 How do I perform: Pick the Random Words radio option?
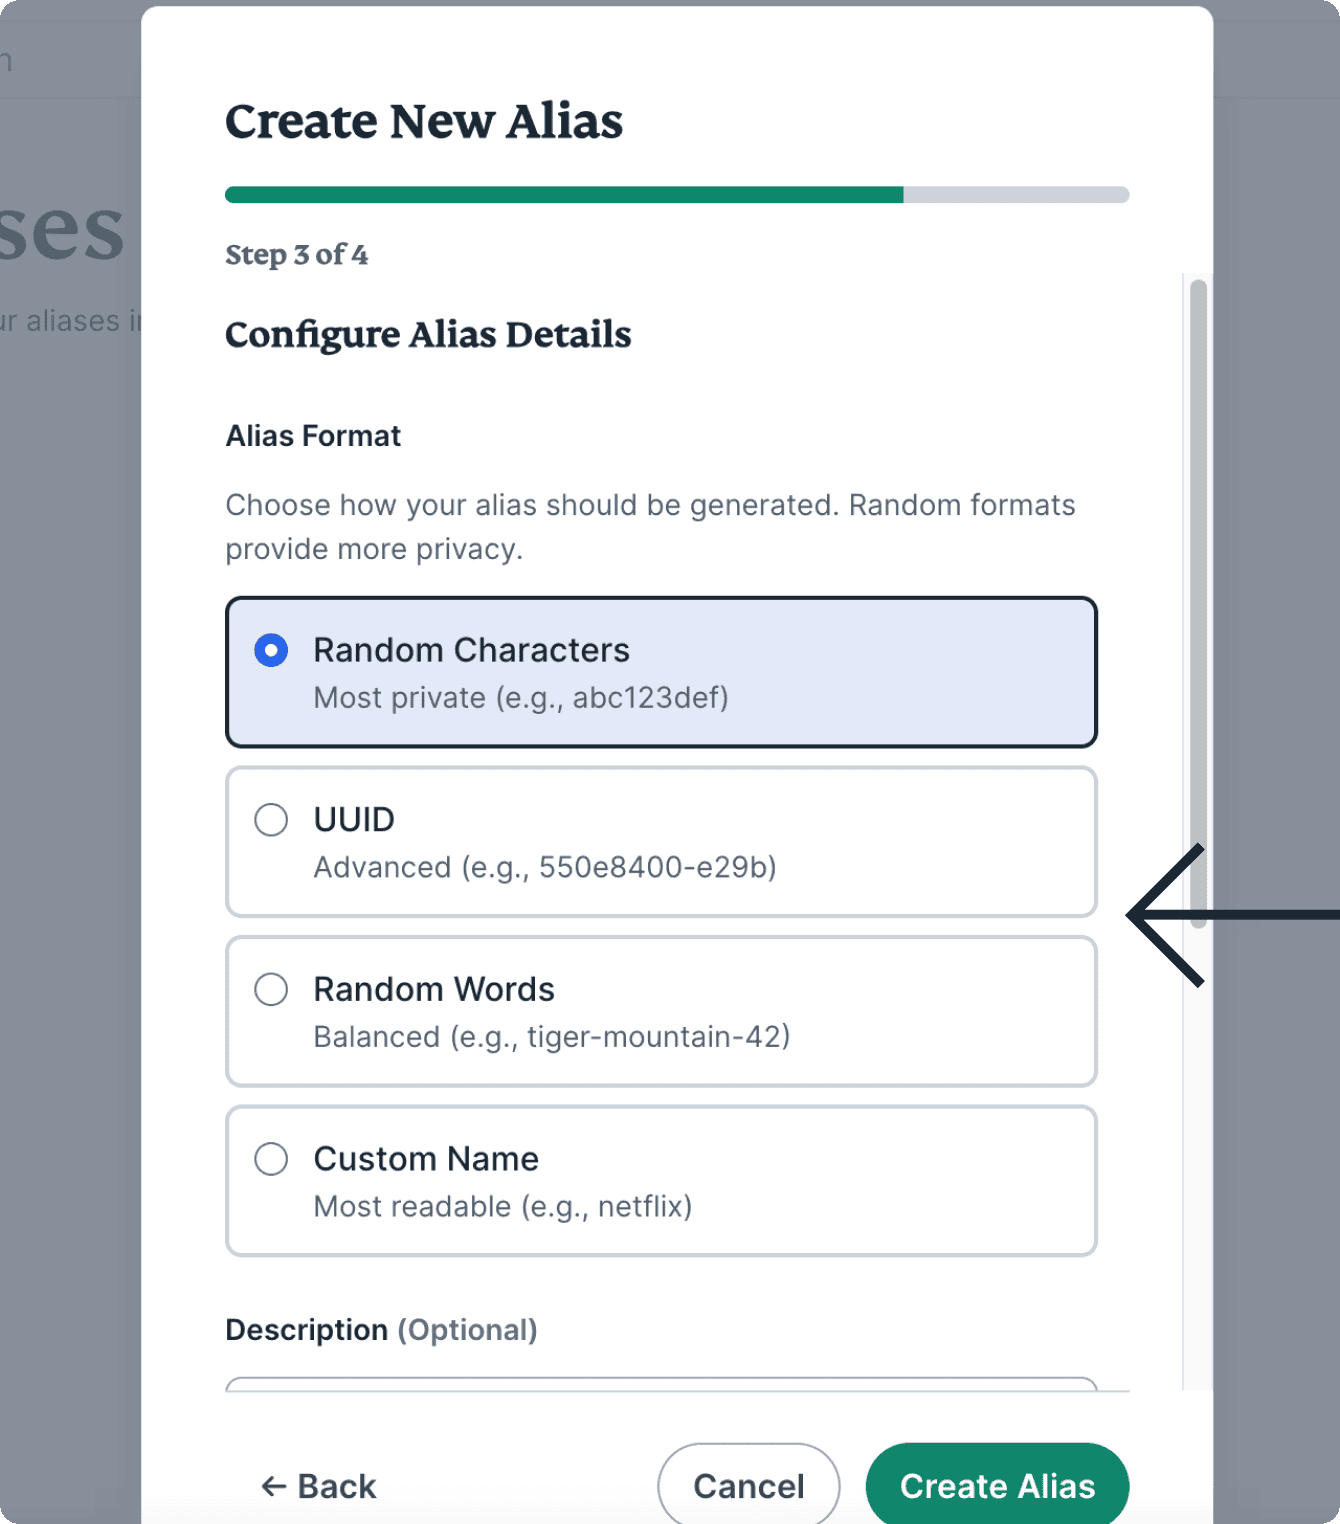271,990
